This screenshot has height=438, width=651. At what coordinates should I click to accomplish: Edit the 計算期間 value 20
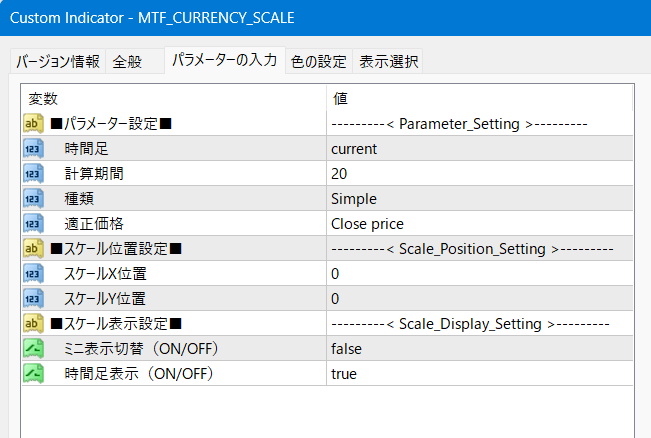coord(480,174)
